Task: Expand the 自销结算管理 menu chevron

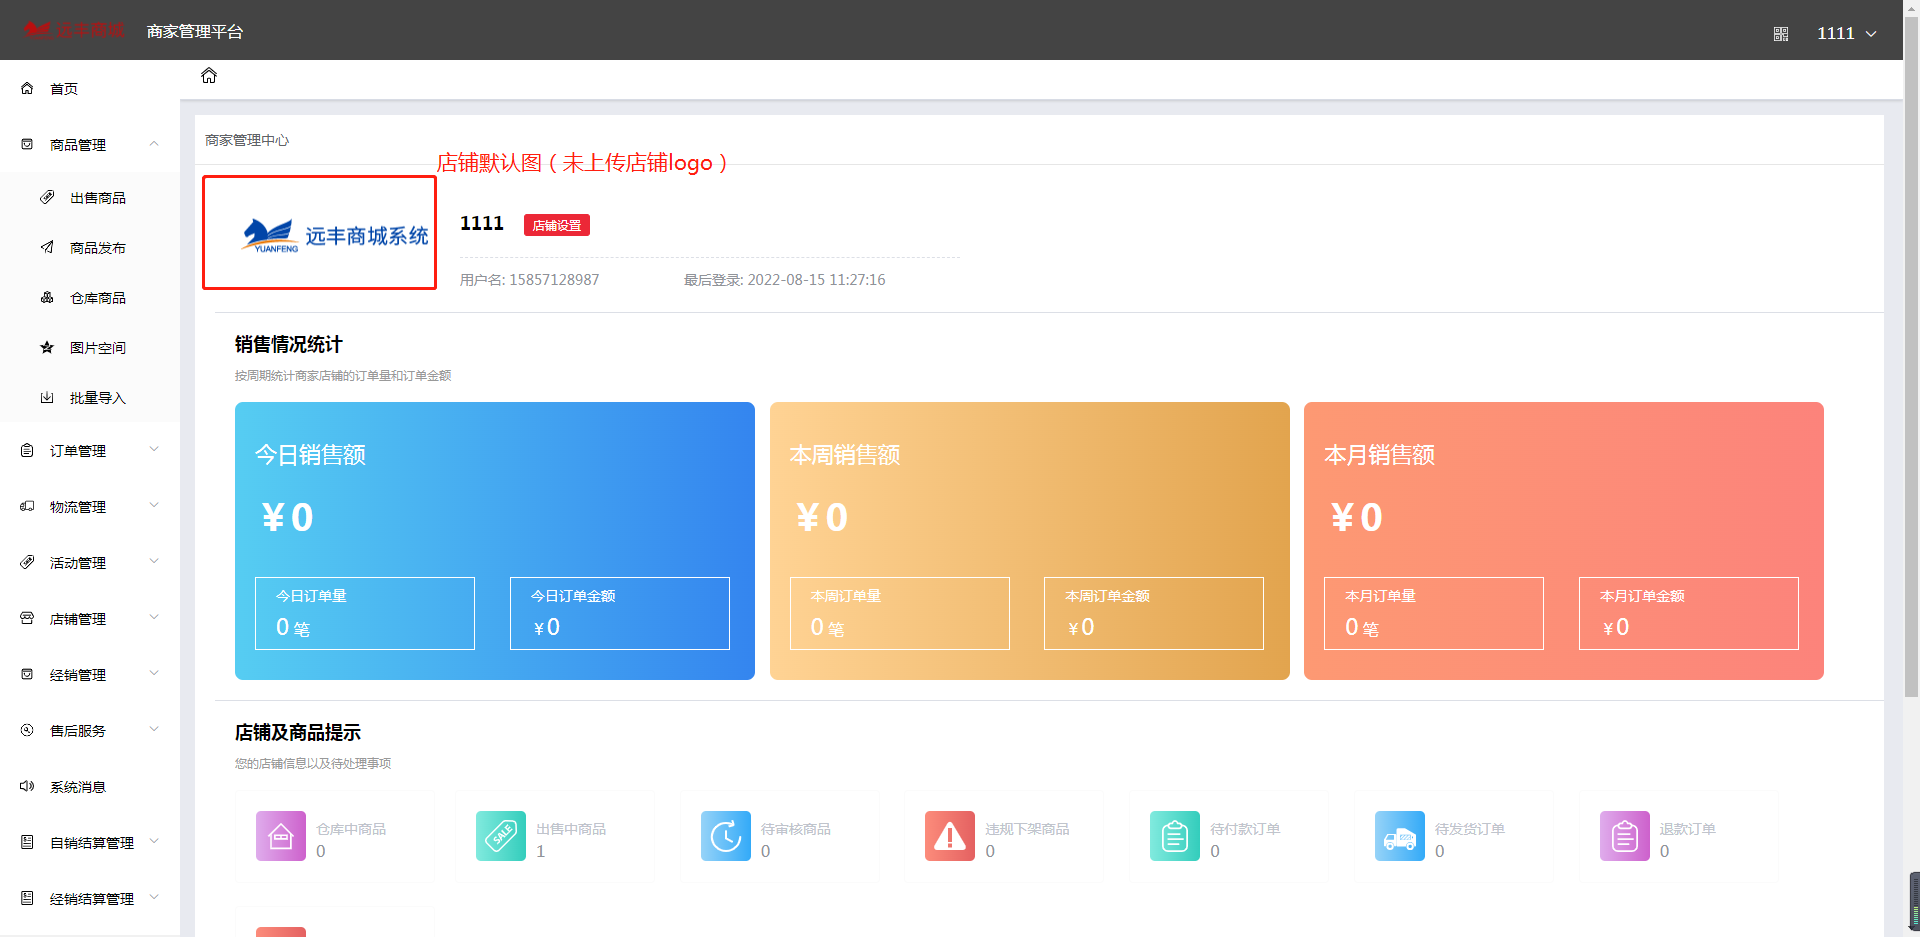Action: click(154, 842)
